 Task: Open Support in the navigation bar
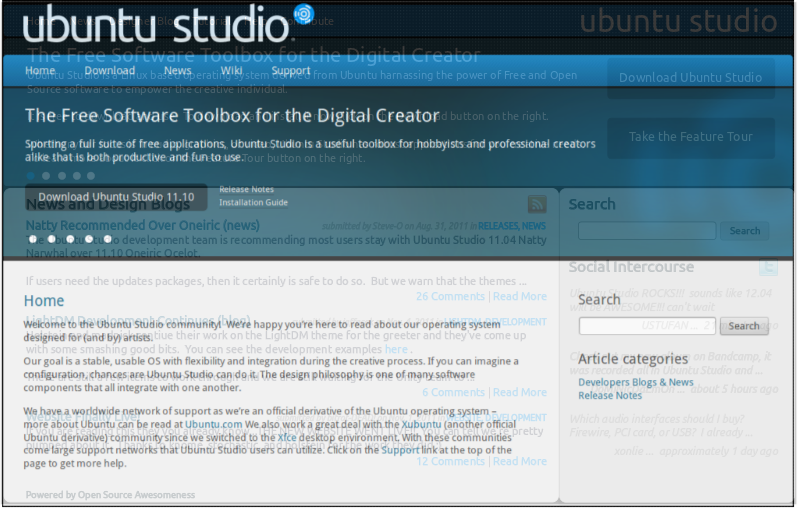tap(291, 70)
